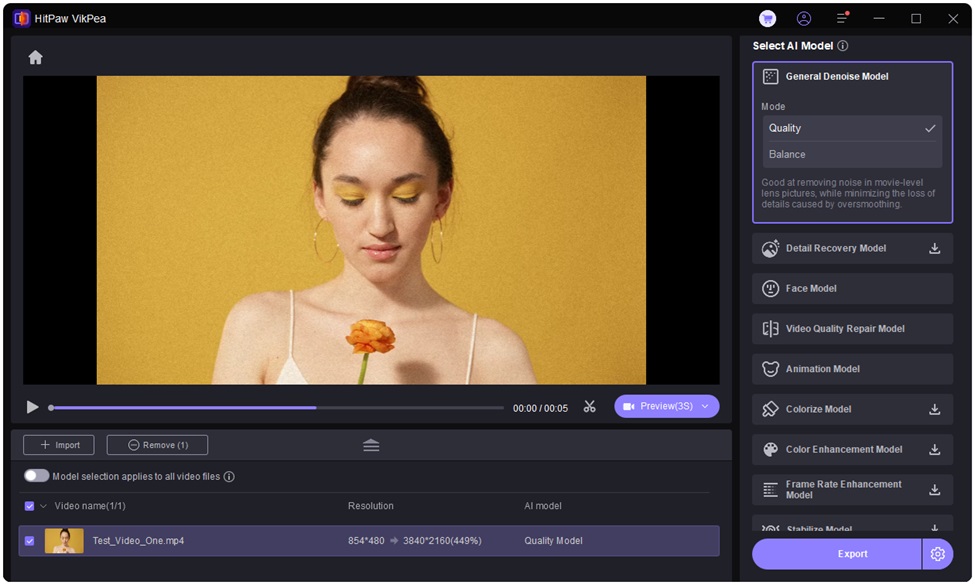This screenshot has height=585, width=975.
Task: Click info icon beside Select AI Model
Action: [843, 46]
